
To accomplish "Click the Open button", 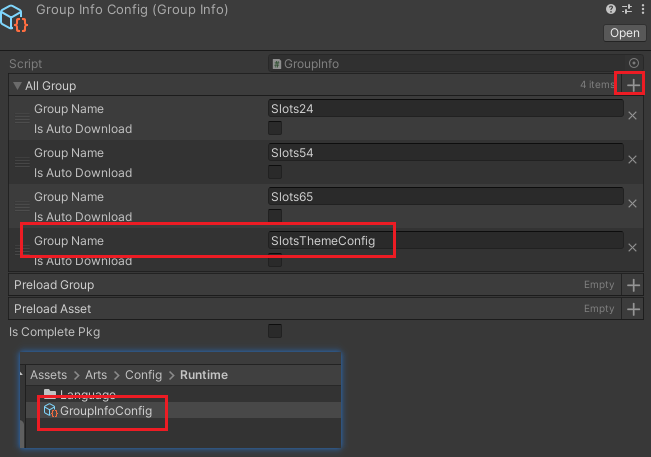I will point(623,33).
